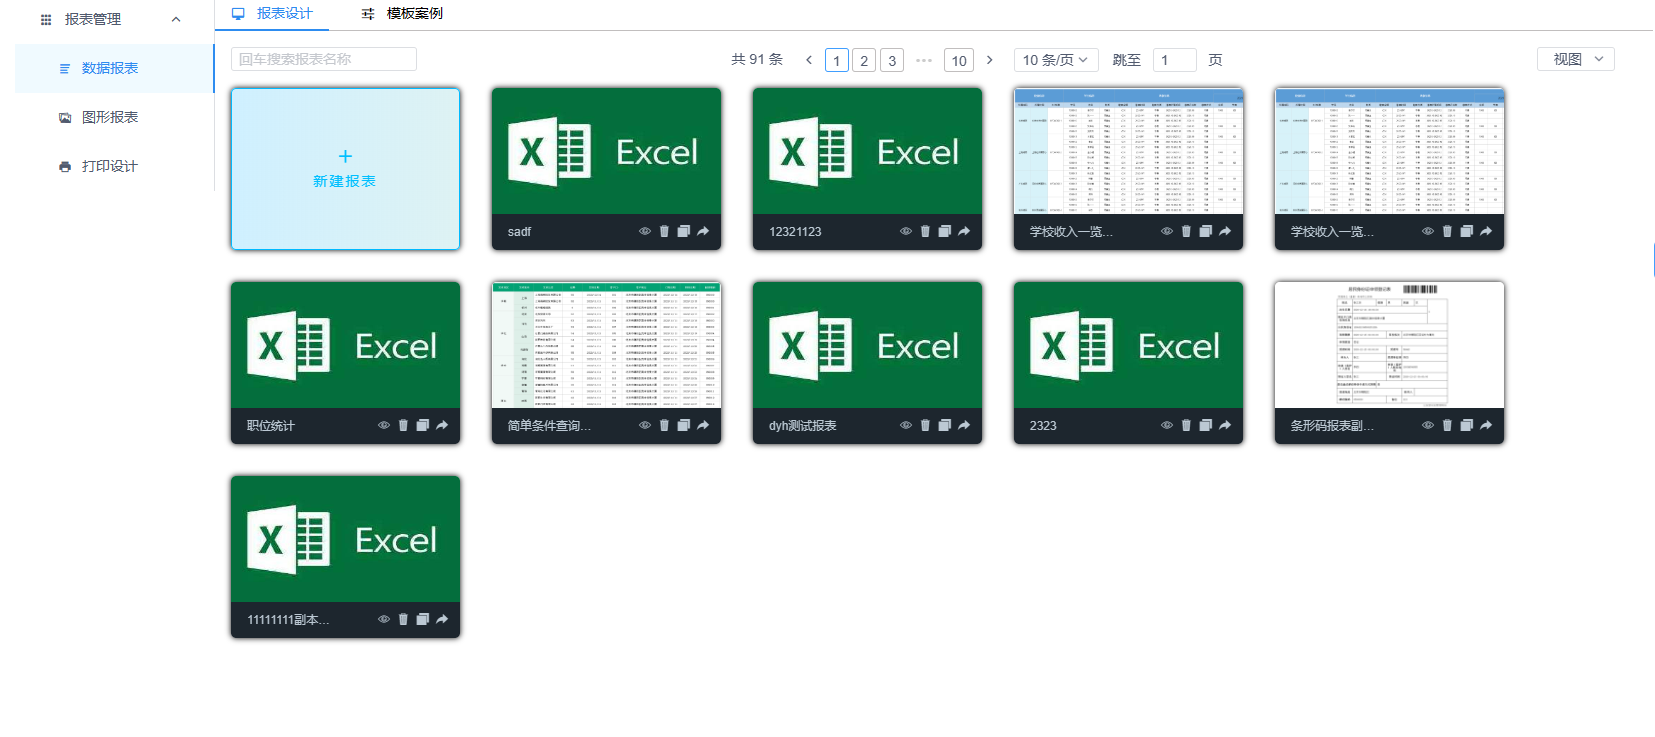Go to previous page with left chevron
The height and width of the screenshot is (737, 1655).
pos(809,60)
